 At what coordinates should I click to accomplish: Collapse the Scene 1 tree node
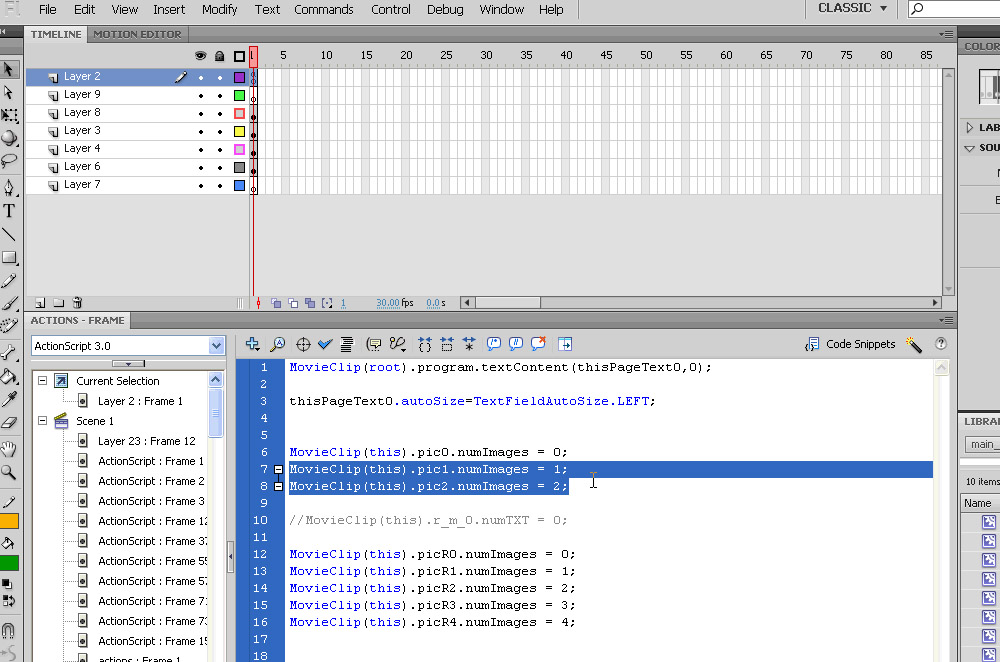[42, 421]
